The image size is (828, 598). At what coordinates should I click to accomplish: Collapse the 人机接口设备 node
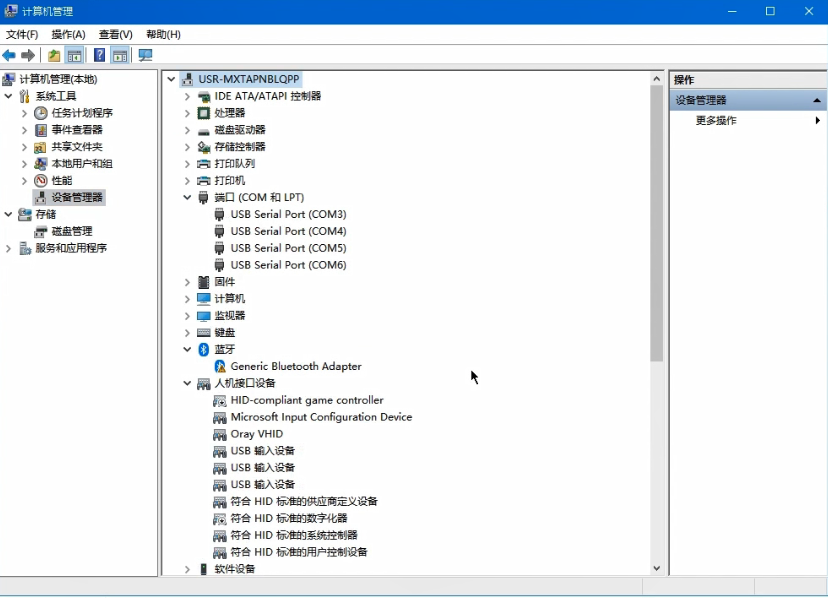tap(187, 383)
